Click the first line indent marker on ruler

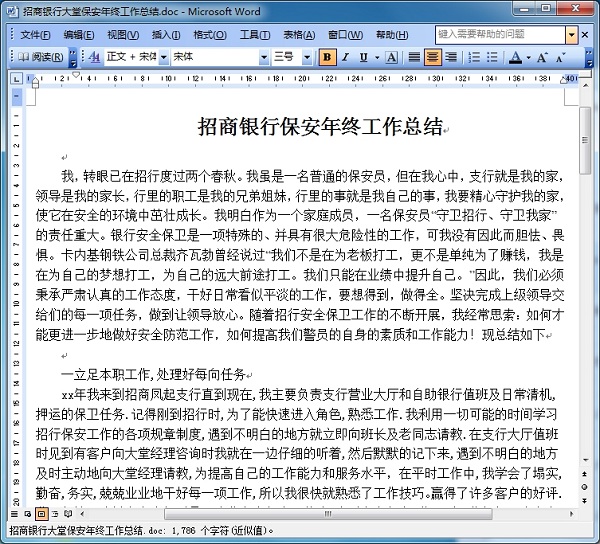point(76,75)
